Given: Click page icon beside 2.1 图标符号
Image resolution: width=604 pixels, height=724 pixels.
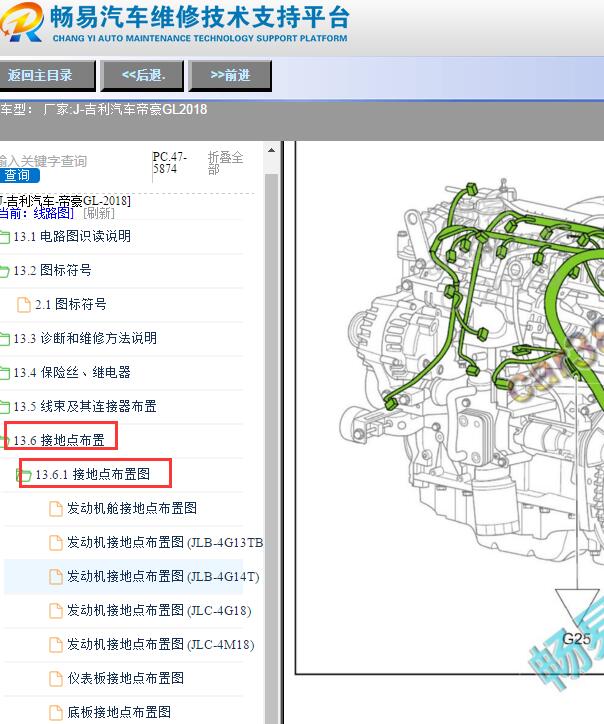Looking at the screenshot, I should 24,305.
